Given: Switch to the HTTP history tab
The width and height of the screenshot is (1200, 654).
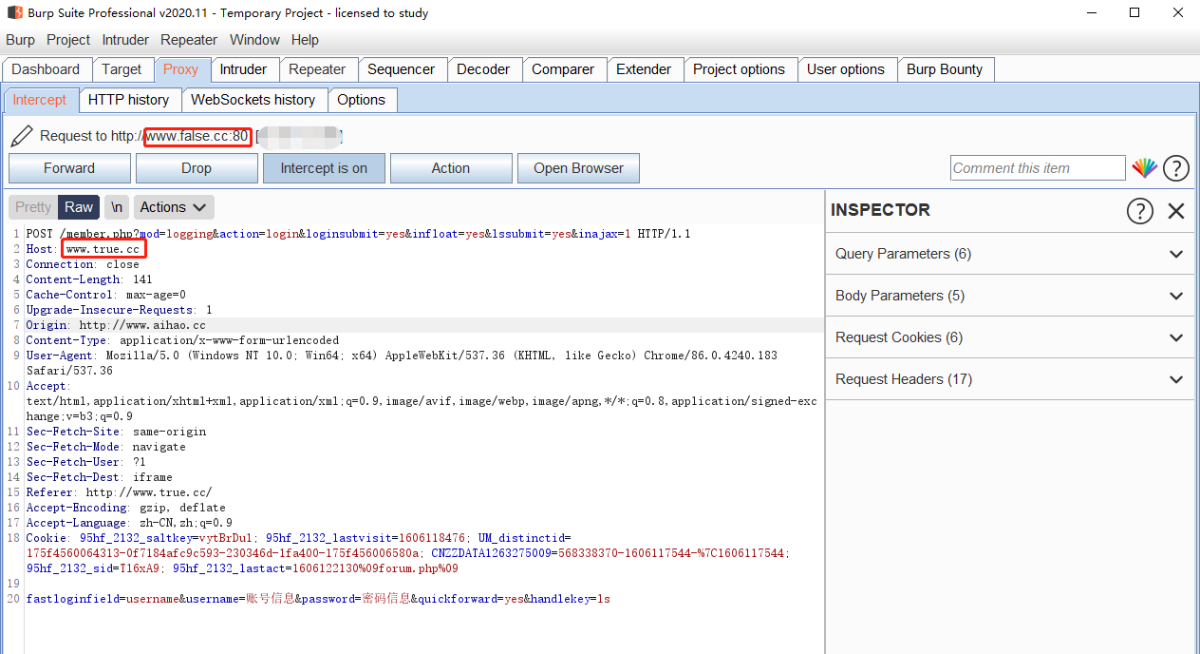Looking at the screenshot, I should click(128, 100).
